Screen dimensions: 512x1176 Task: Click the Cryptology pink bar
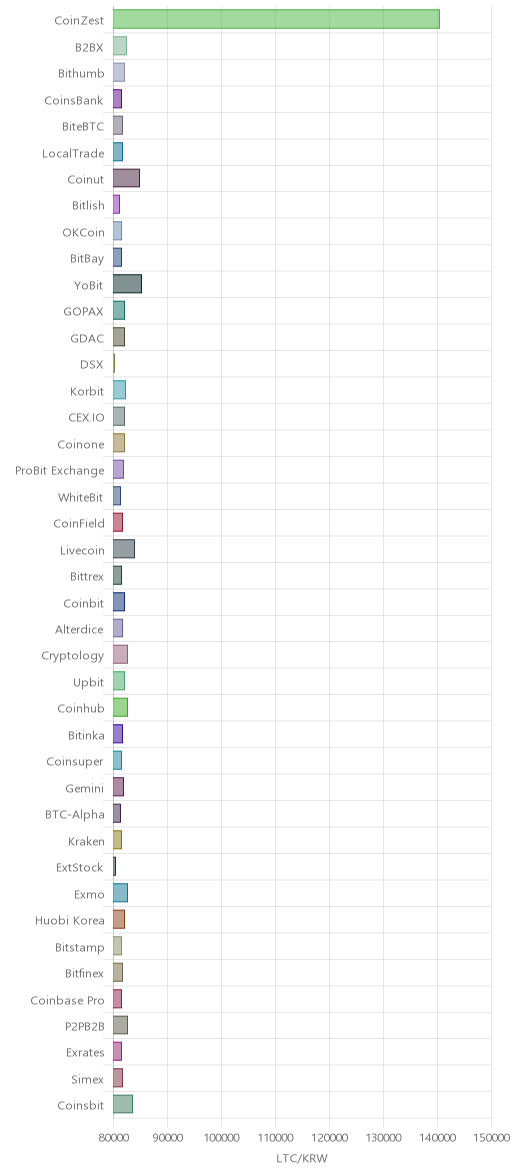[120, 655]
